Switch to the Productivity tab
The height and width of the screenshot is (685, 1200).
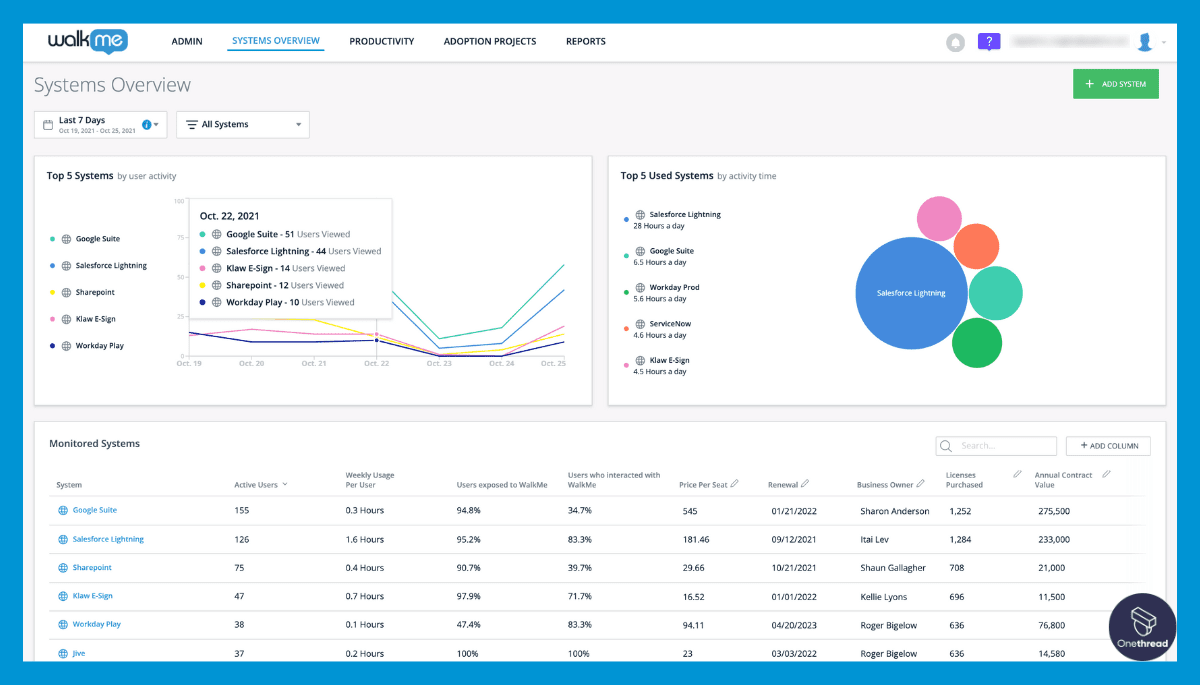coord(381,41)
